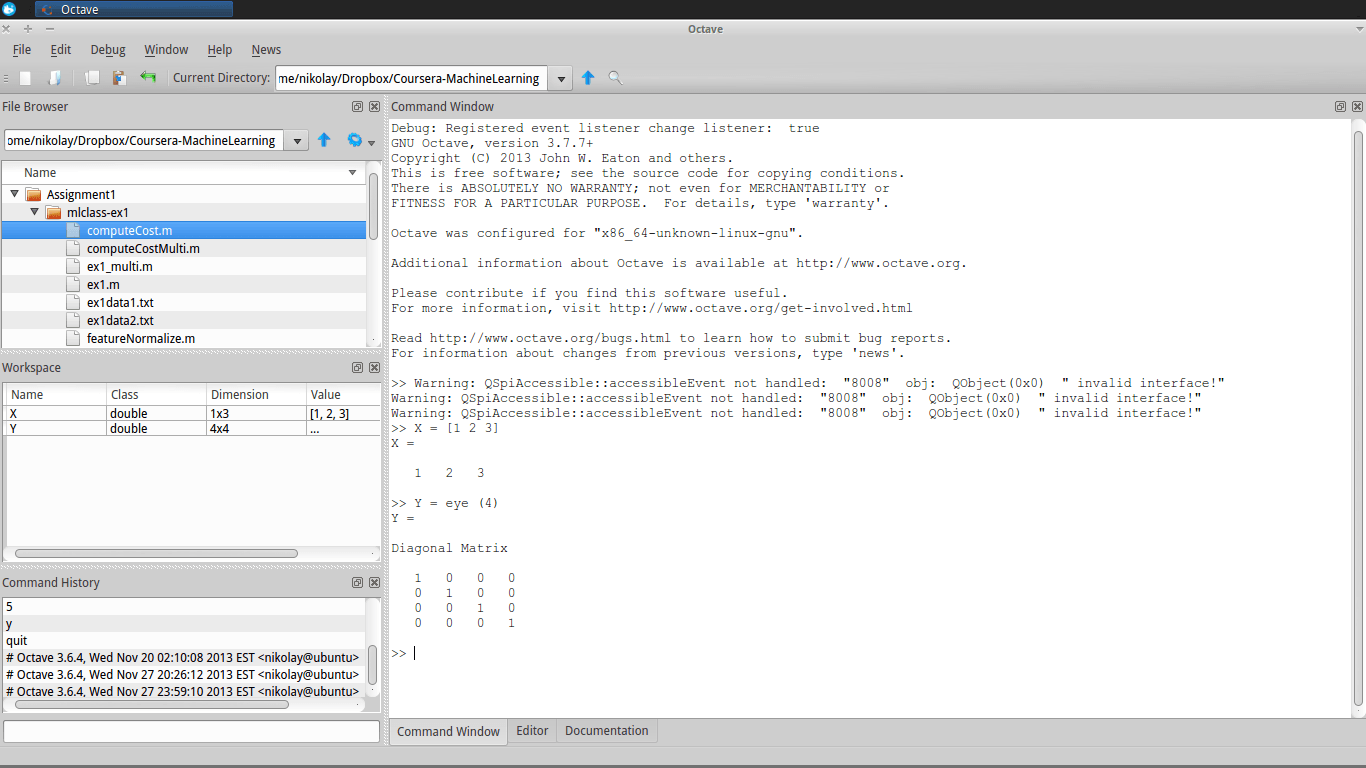The height and width of the screenshot is (768, 1366).
Task: Switch to the Documentation tab
Action: tap(606, 731)
